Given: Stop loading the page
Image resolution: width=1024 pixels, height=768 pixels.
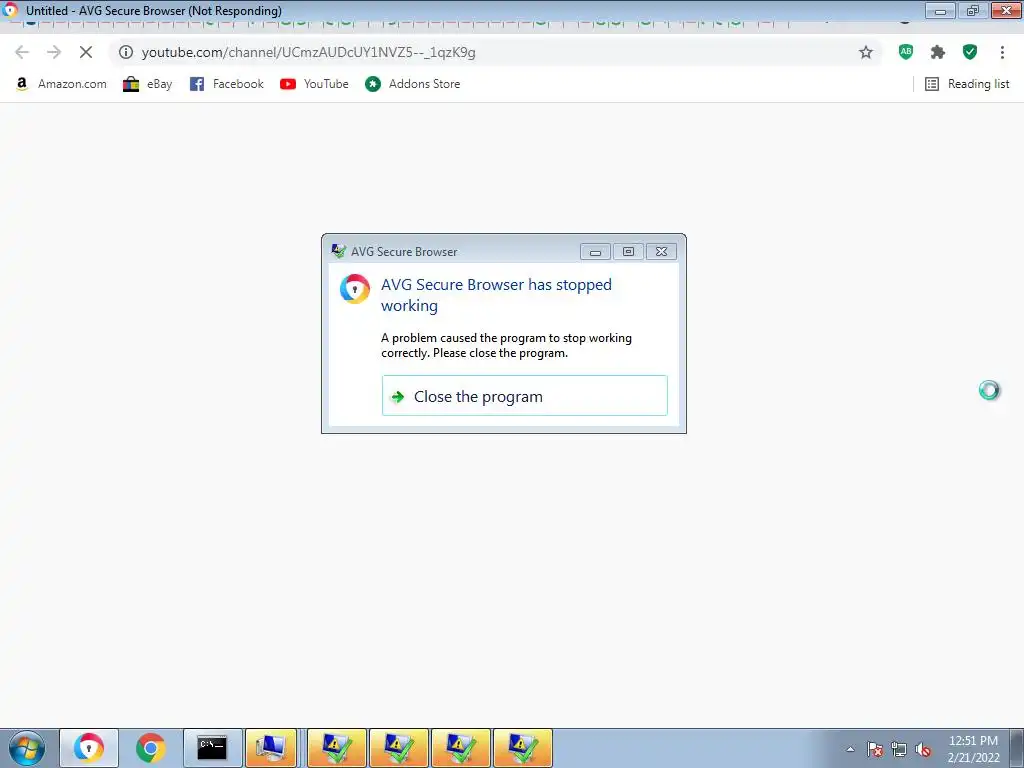Looking at the screenshot, I should 86,52.
